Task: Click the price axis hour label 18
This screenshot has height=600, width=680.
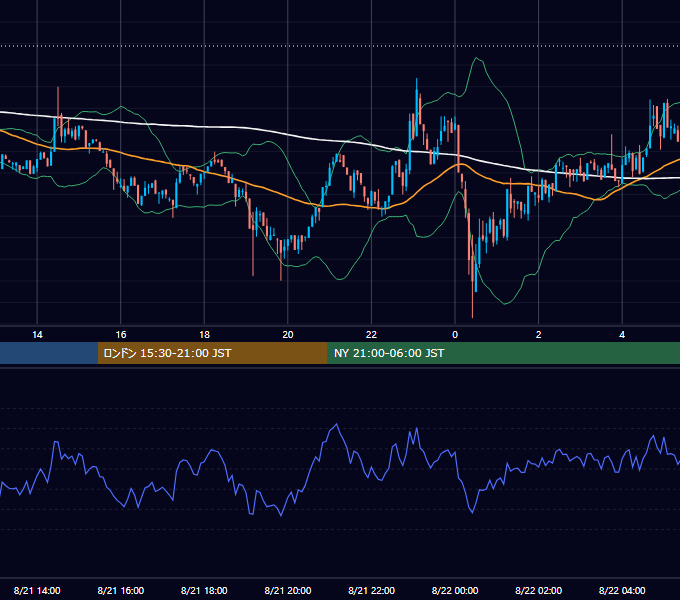Action: pyautogui.click(x=204, y=335)
